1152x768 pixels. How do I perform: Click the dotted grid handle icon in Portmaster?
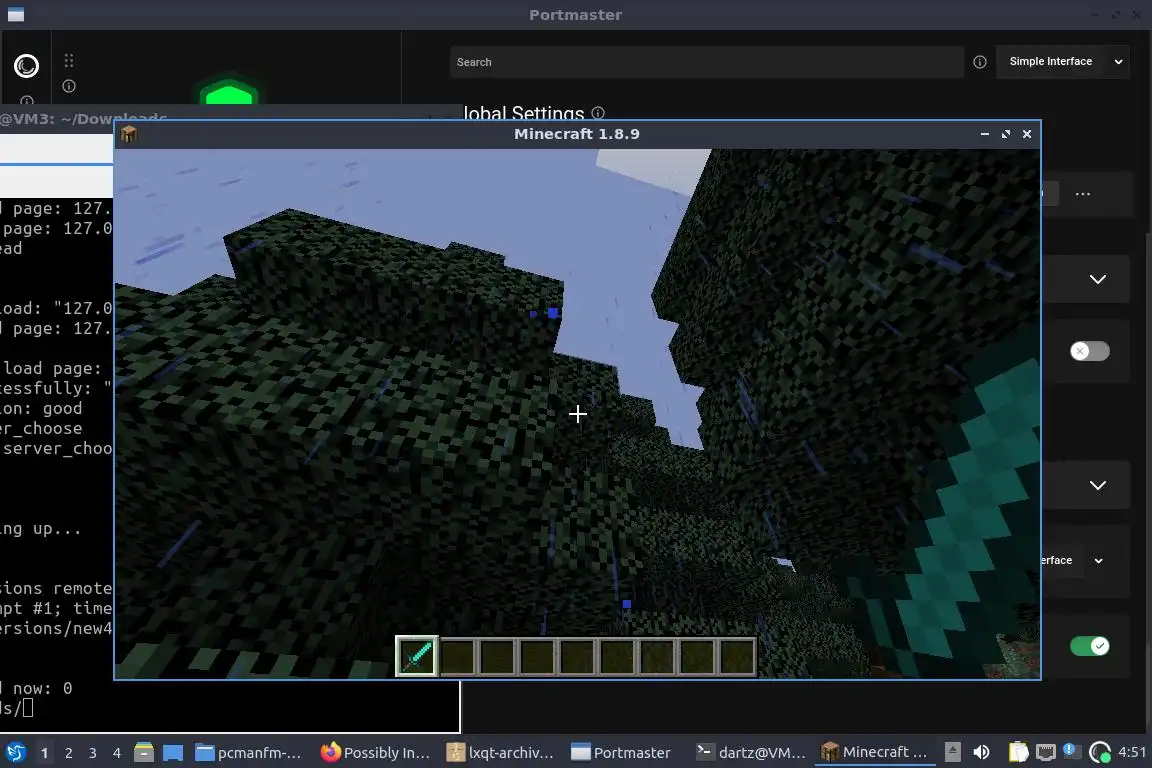(69, 60)
